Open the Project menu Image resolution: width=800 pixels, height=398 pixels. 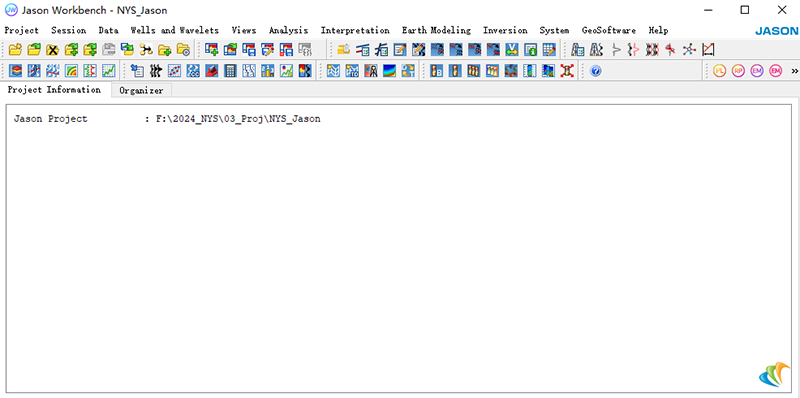click(21, 31)
